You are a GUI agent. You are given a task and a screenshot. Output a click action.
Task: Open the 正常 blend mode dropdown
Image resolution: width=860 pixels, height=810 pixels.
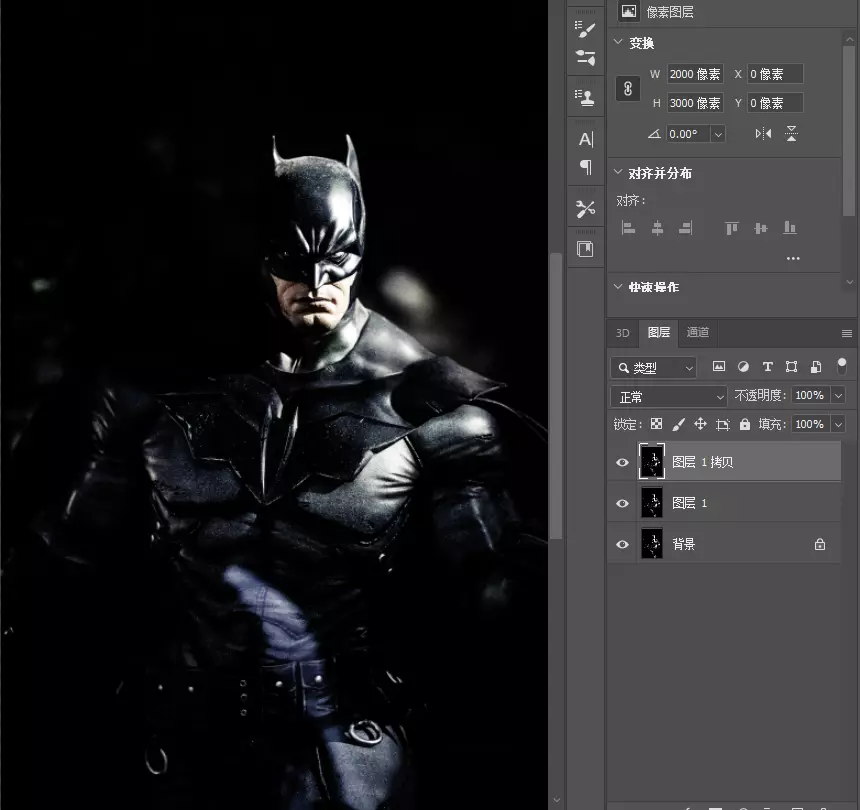click(x=669, y=396)
